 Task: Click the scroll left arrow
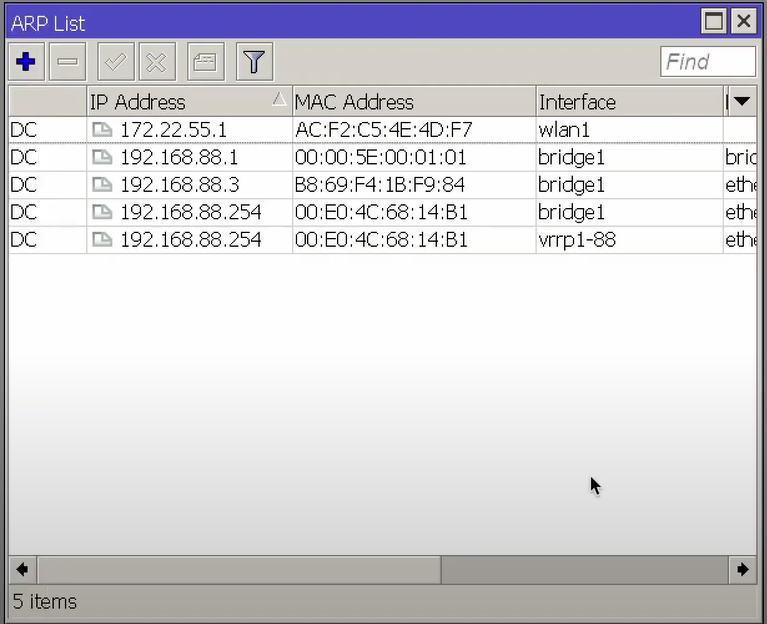[22, 570]
